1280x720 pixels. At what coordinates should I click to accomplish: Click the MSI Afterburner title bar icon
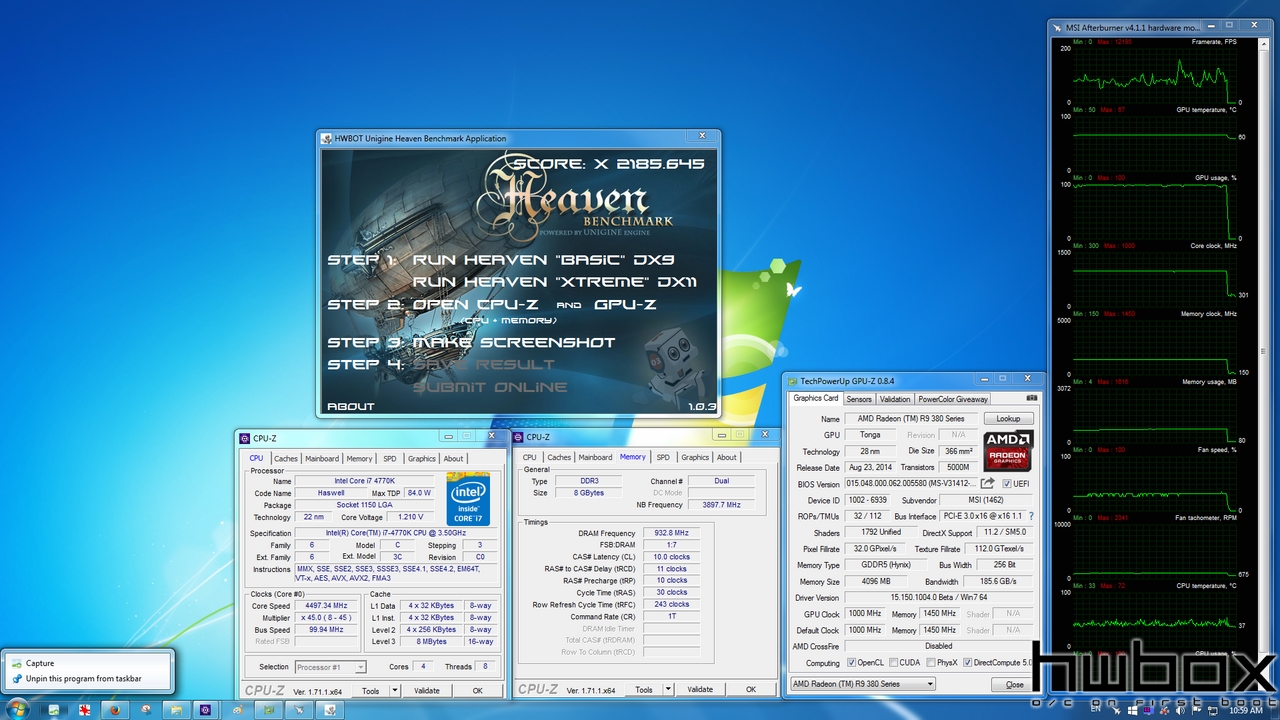pyautogui.click(x=1057, y=28)
